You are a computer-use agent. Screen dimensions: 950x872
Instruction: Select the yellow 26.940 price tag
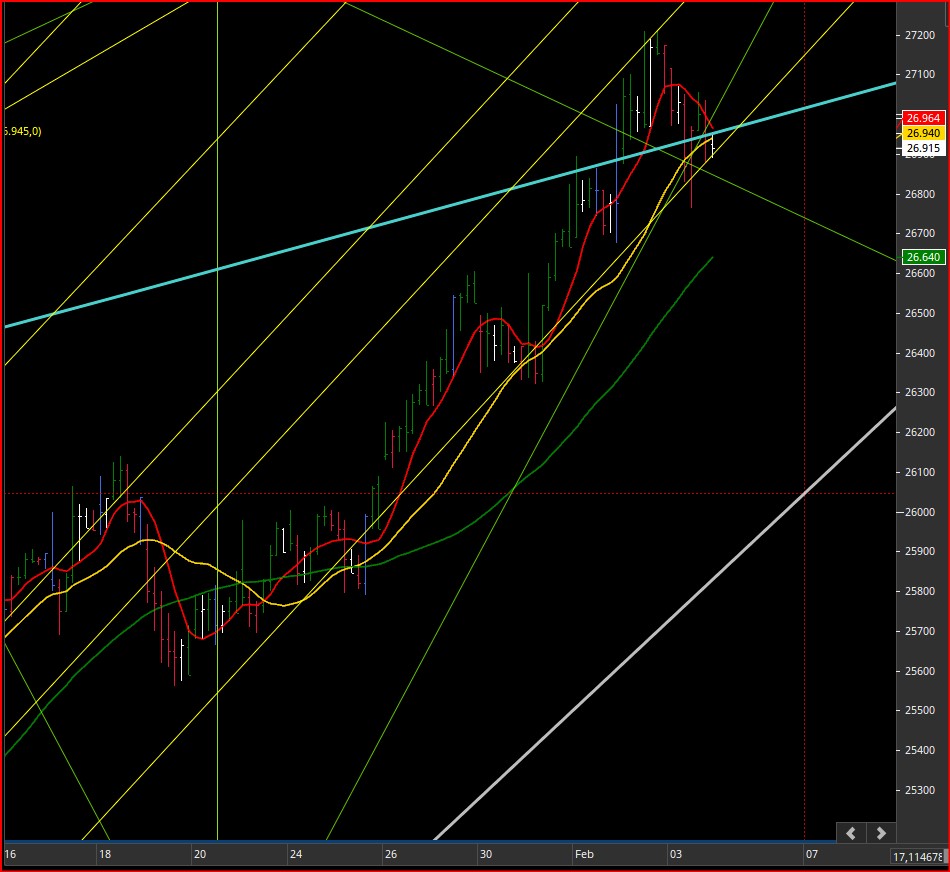click(923, 133)
